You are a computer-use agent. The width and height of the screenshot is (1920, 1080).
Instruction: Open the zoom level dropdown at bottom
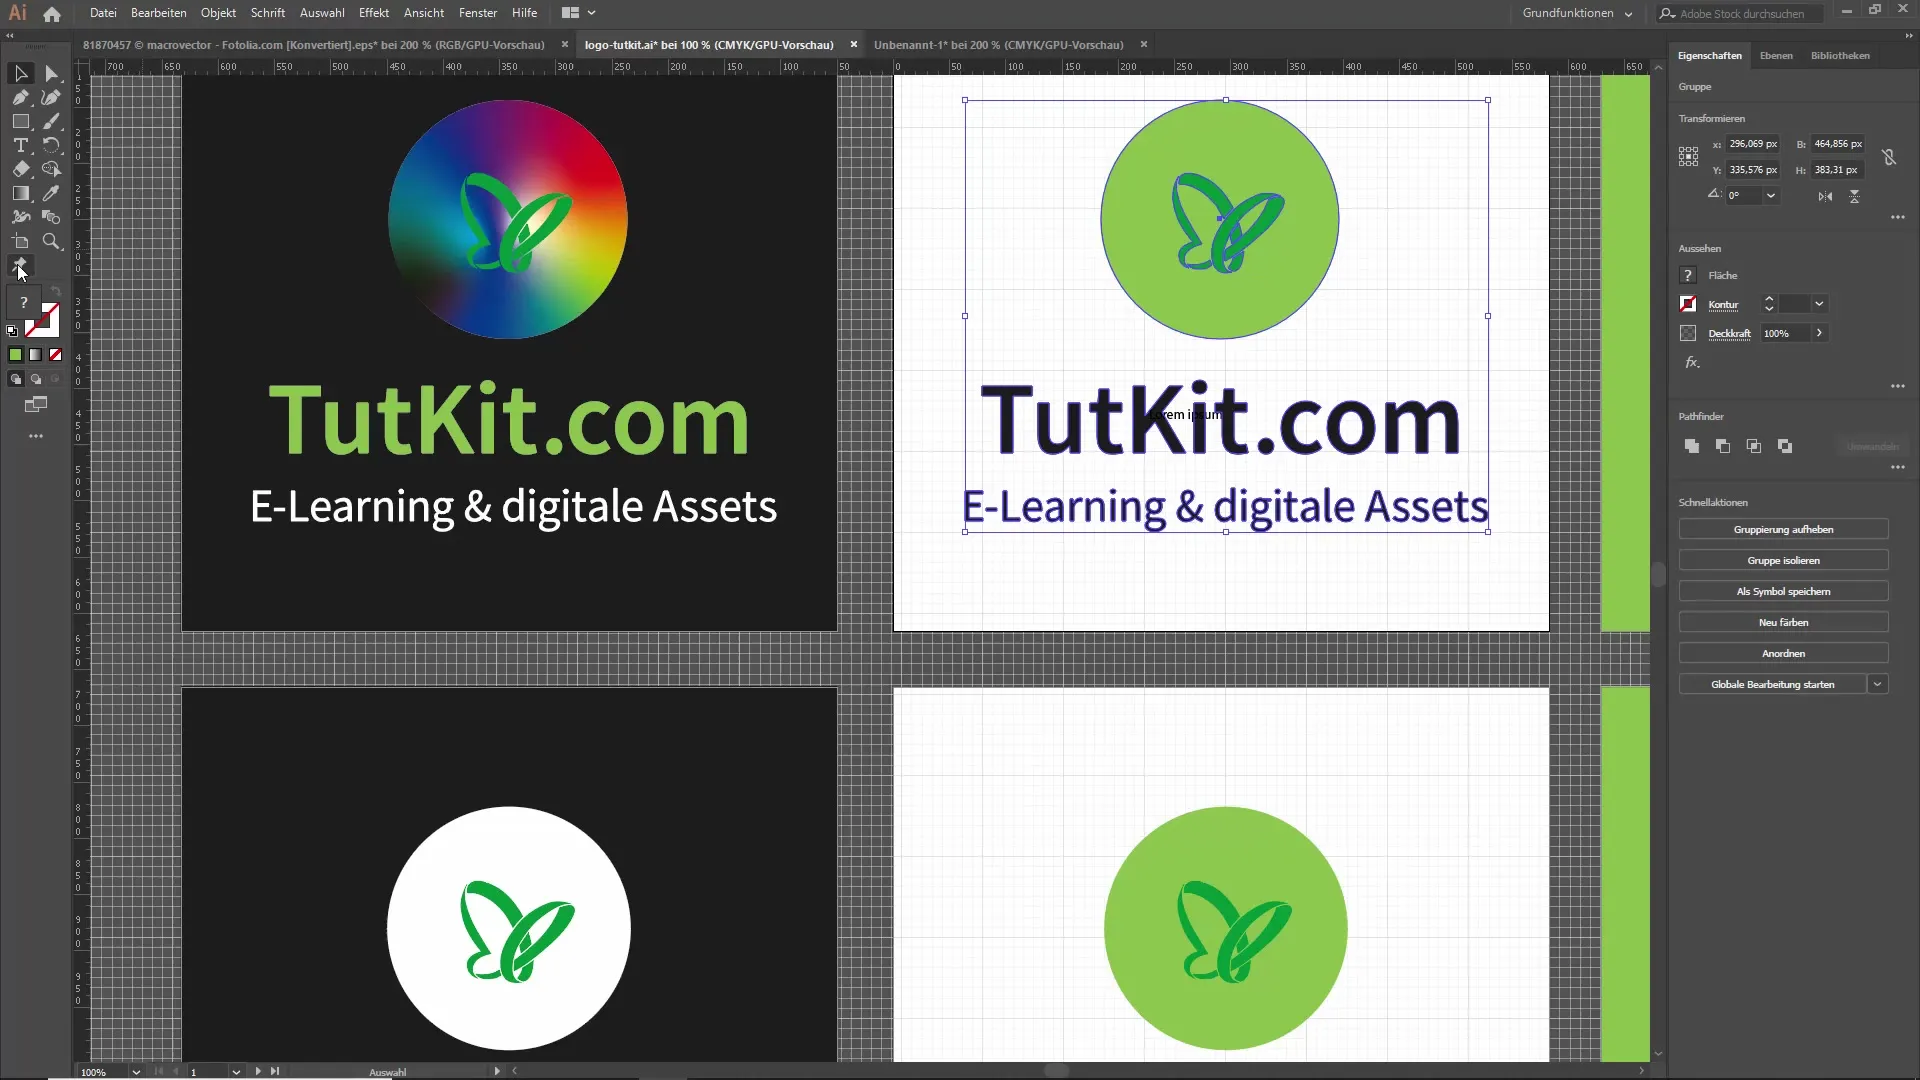click(136, 1072)
